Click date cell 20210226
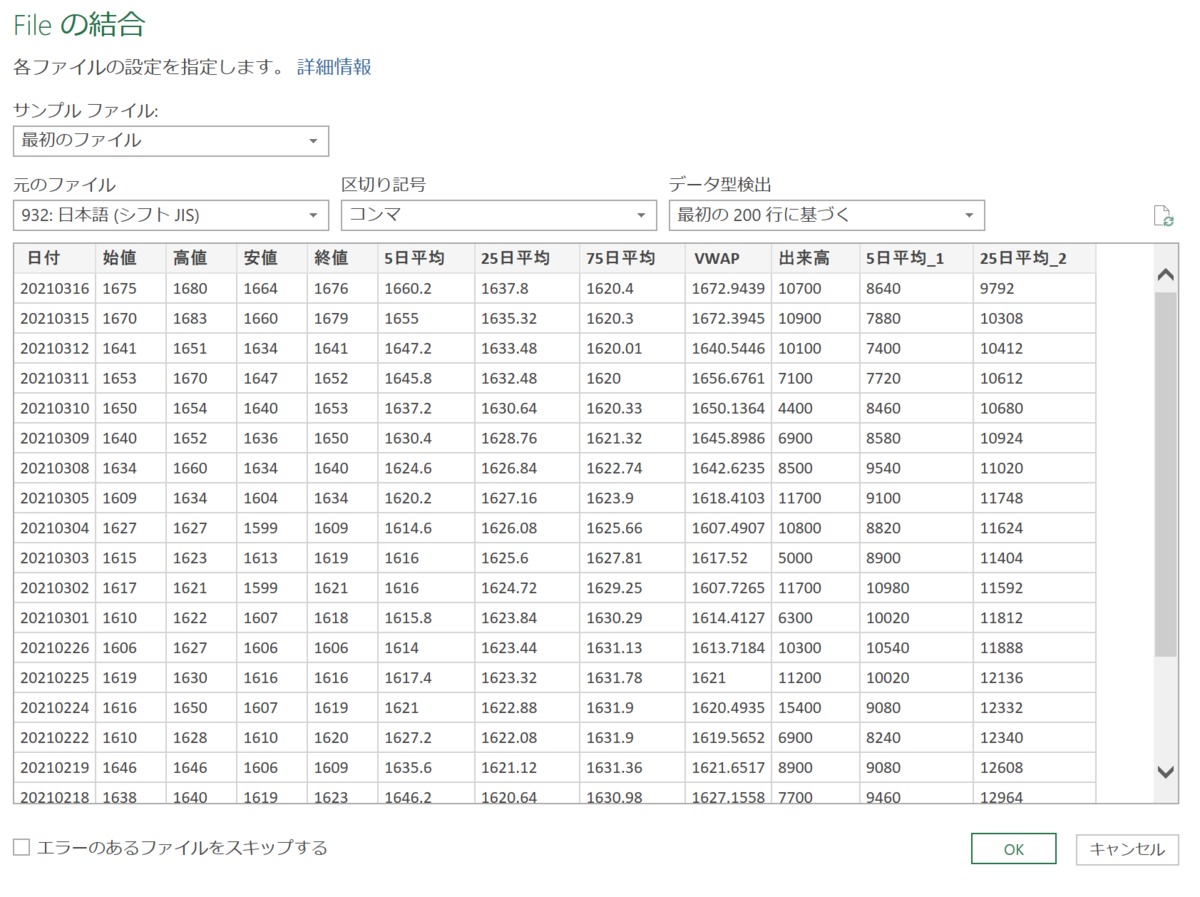Viewport: 1200px width, 897px height. (x=55, y=648)
